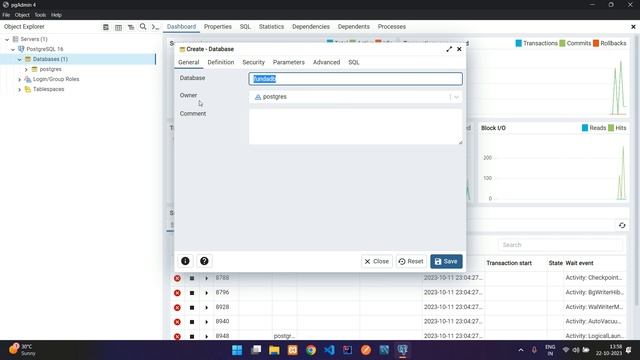Click the Reset button
This screenshot has height=360, width=640.
(x=411, y=262)
